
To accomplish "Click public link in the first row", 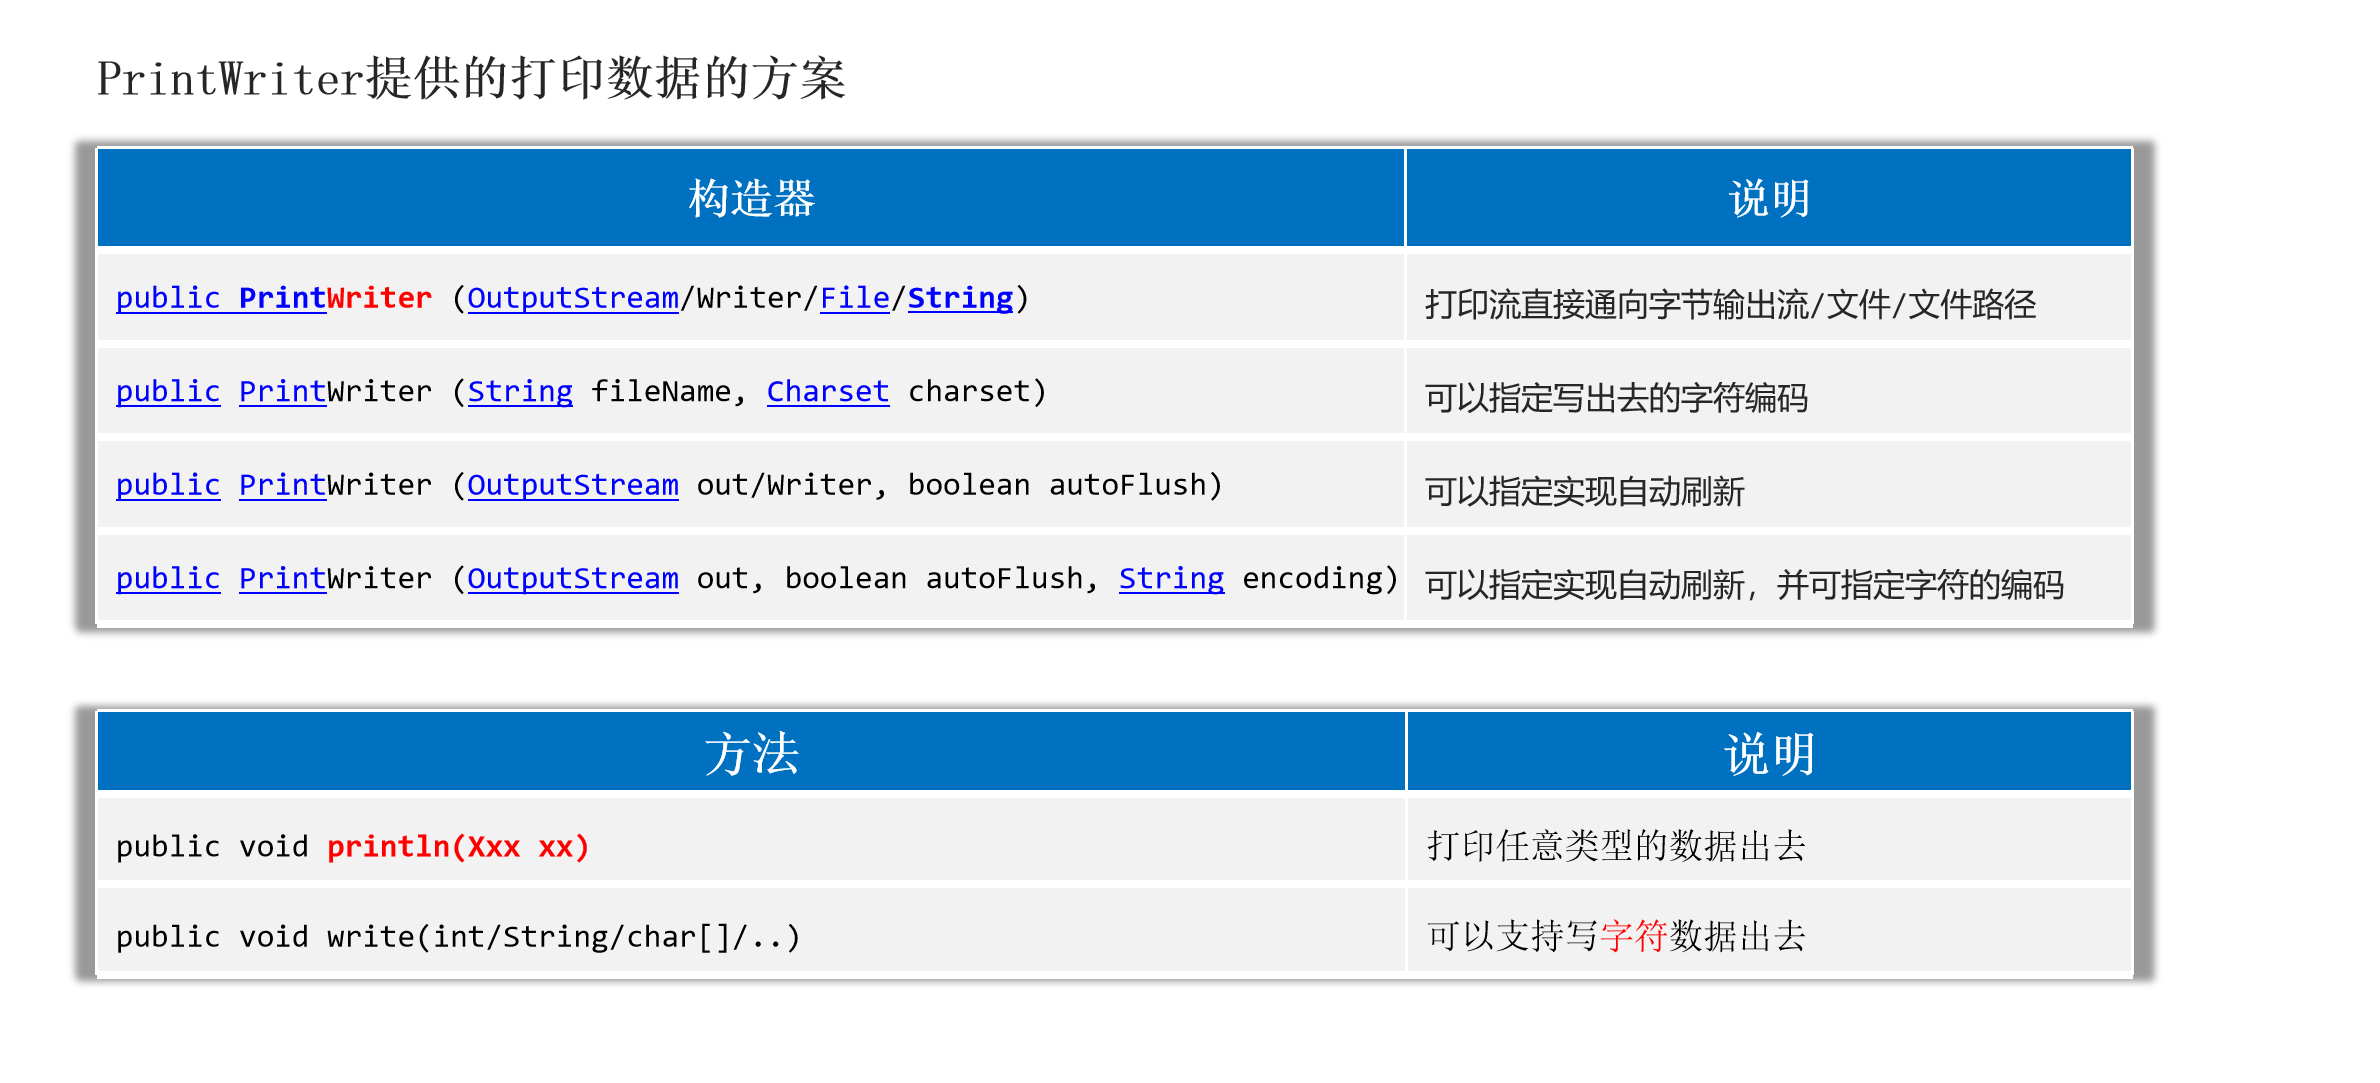I will pos(167,298).
